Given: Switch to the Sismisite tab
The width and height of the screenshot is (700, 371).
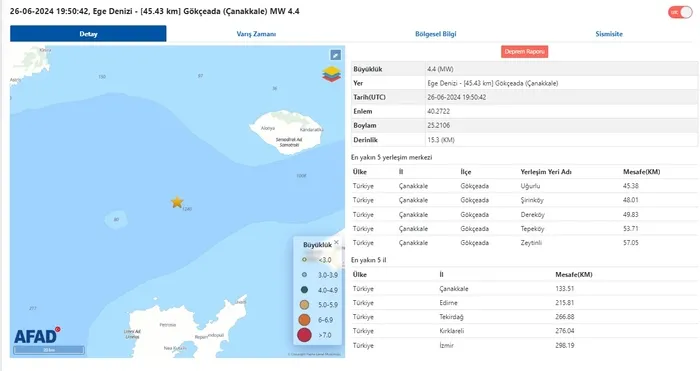Looking at the screenshot, I should pyautogui.click(x=609, y=34).
